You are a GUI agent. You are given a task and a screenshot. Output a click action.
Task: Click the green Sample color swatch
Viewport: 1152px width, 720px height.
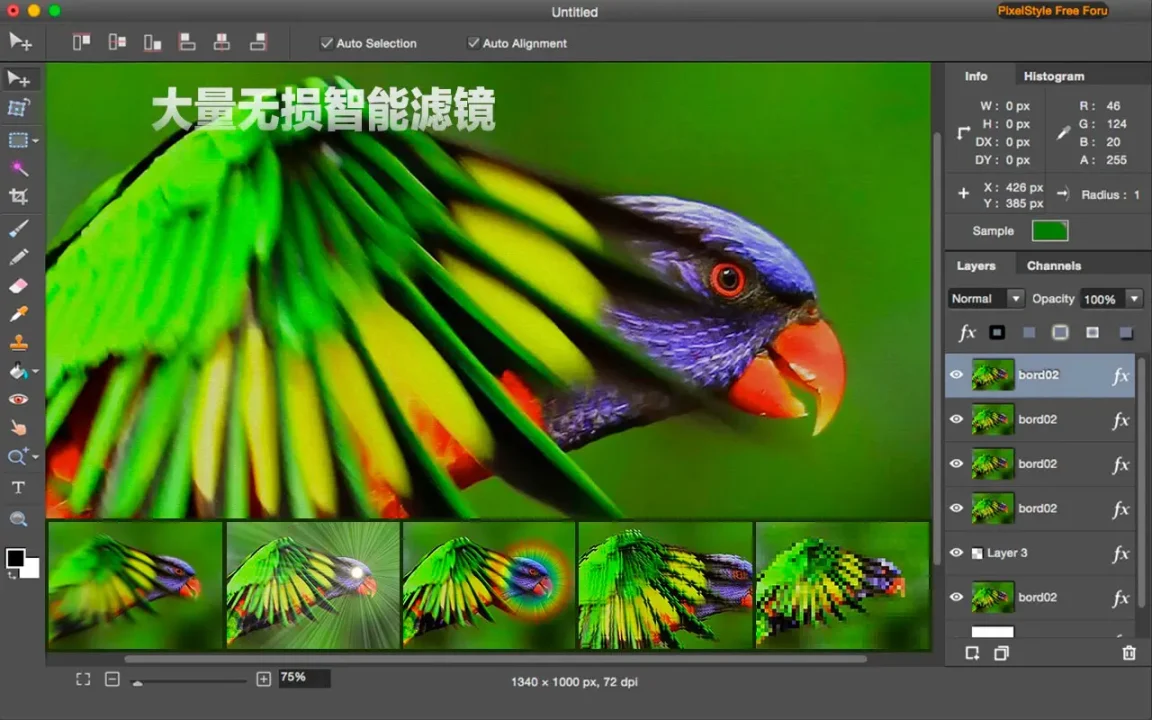pos(1050,231)
